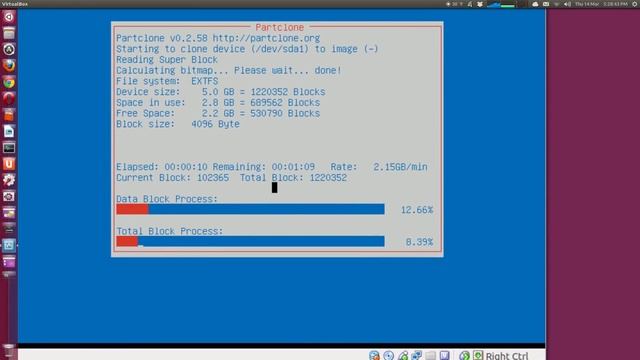This screenshot has height=360, width=640.
Task: Open the messaging mail indicator
Action: pos(546,4)
